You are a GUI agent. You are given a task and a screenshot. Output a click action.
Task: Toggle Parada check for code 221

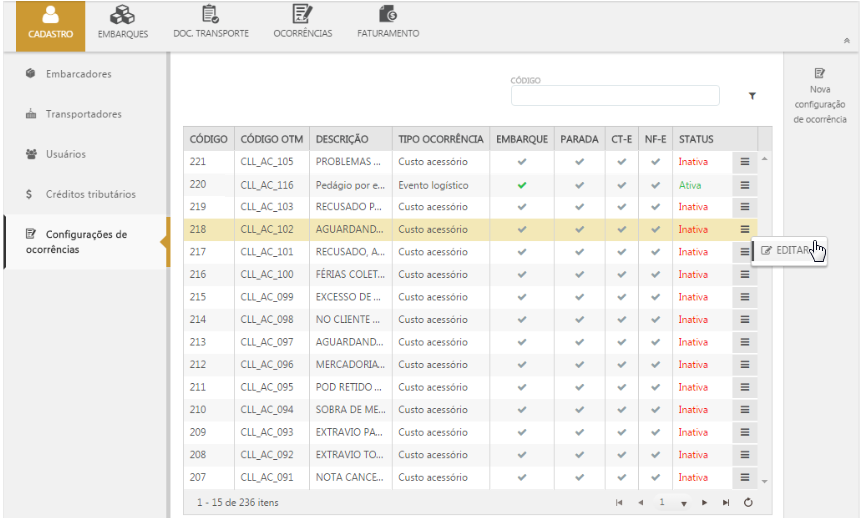click(x=579, y=161)
